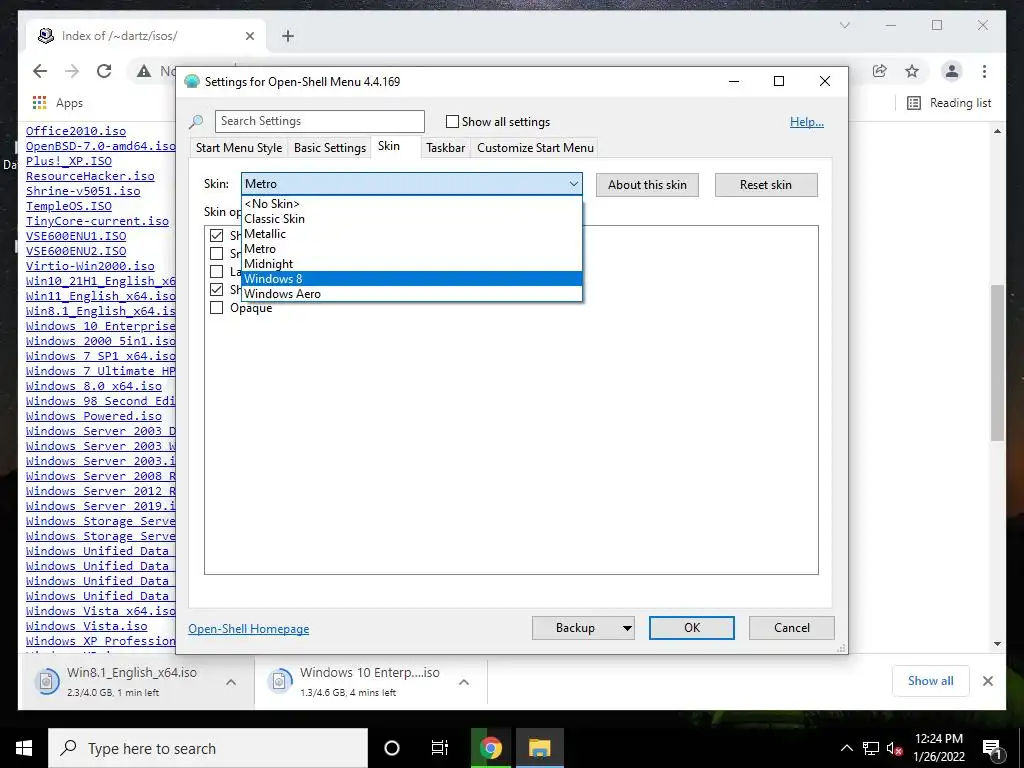Viewport: 1024px width, 768px height.
Task: Check the second skin option checkbox
Action: click(x=216, y=253)
